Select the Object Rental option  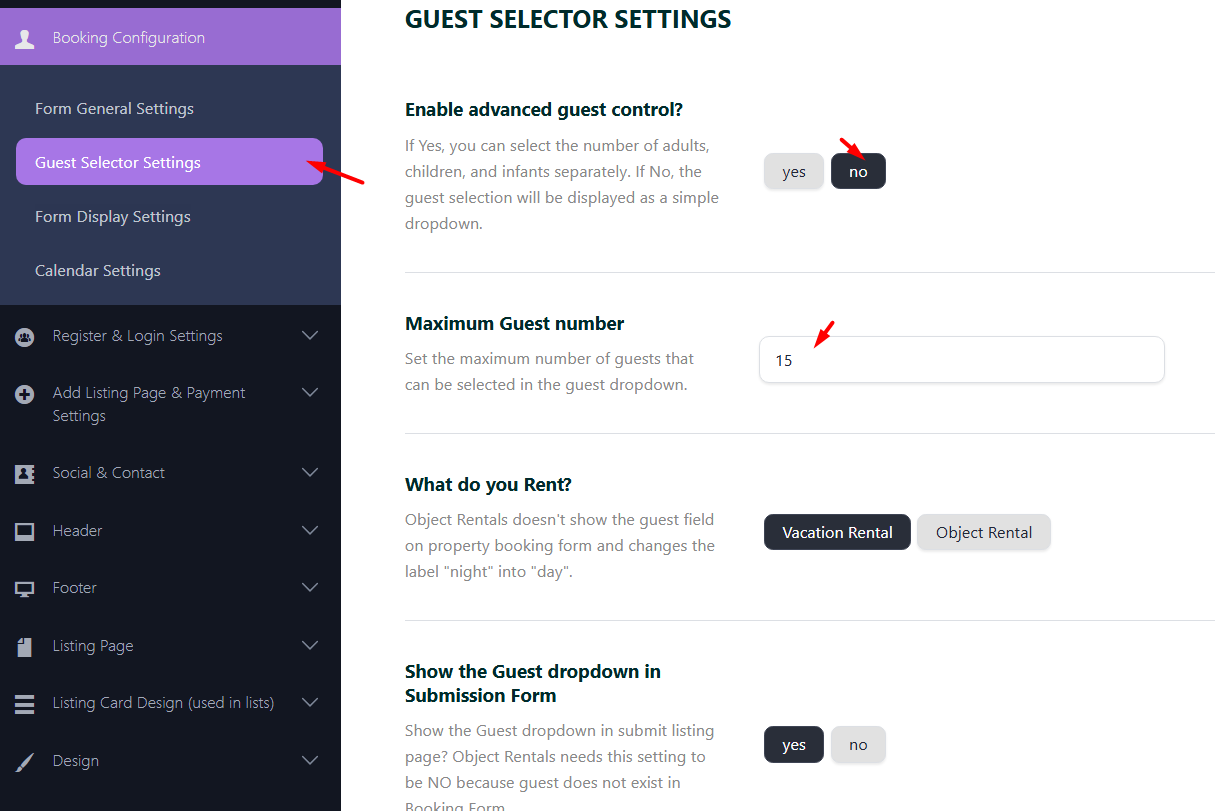(983, 533)
